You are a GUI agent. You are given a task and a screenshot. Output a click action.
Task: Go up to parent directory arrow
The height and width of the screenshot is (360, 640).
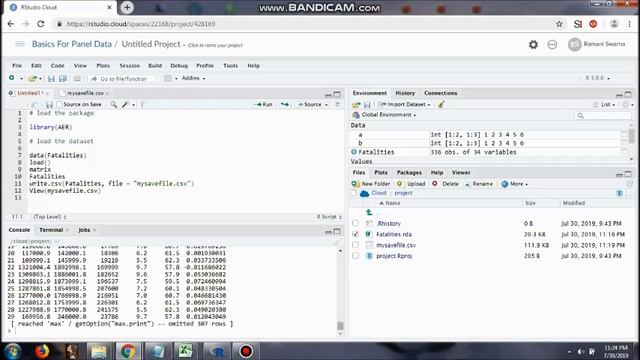coord(369,212)
